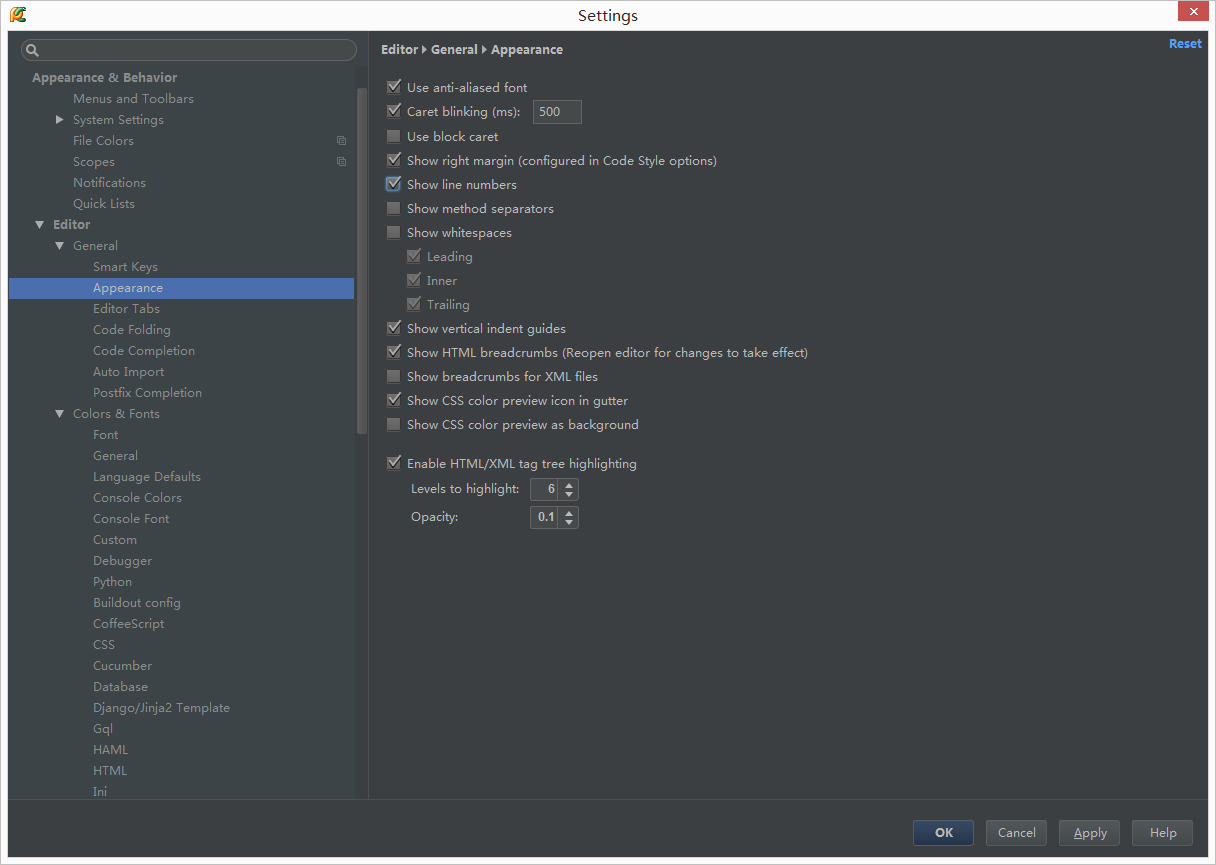The height and width of the screenshot is (865, 1216).
Task: Open Editor Tabs settings page
Action: 126,309
